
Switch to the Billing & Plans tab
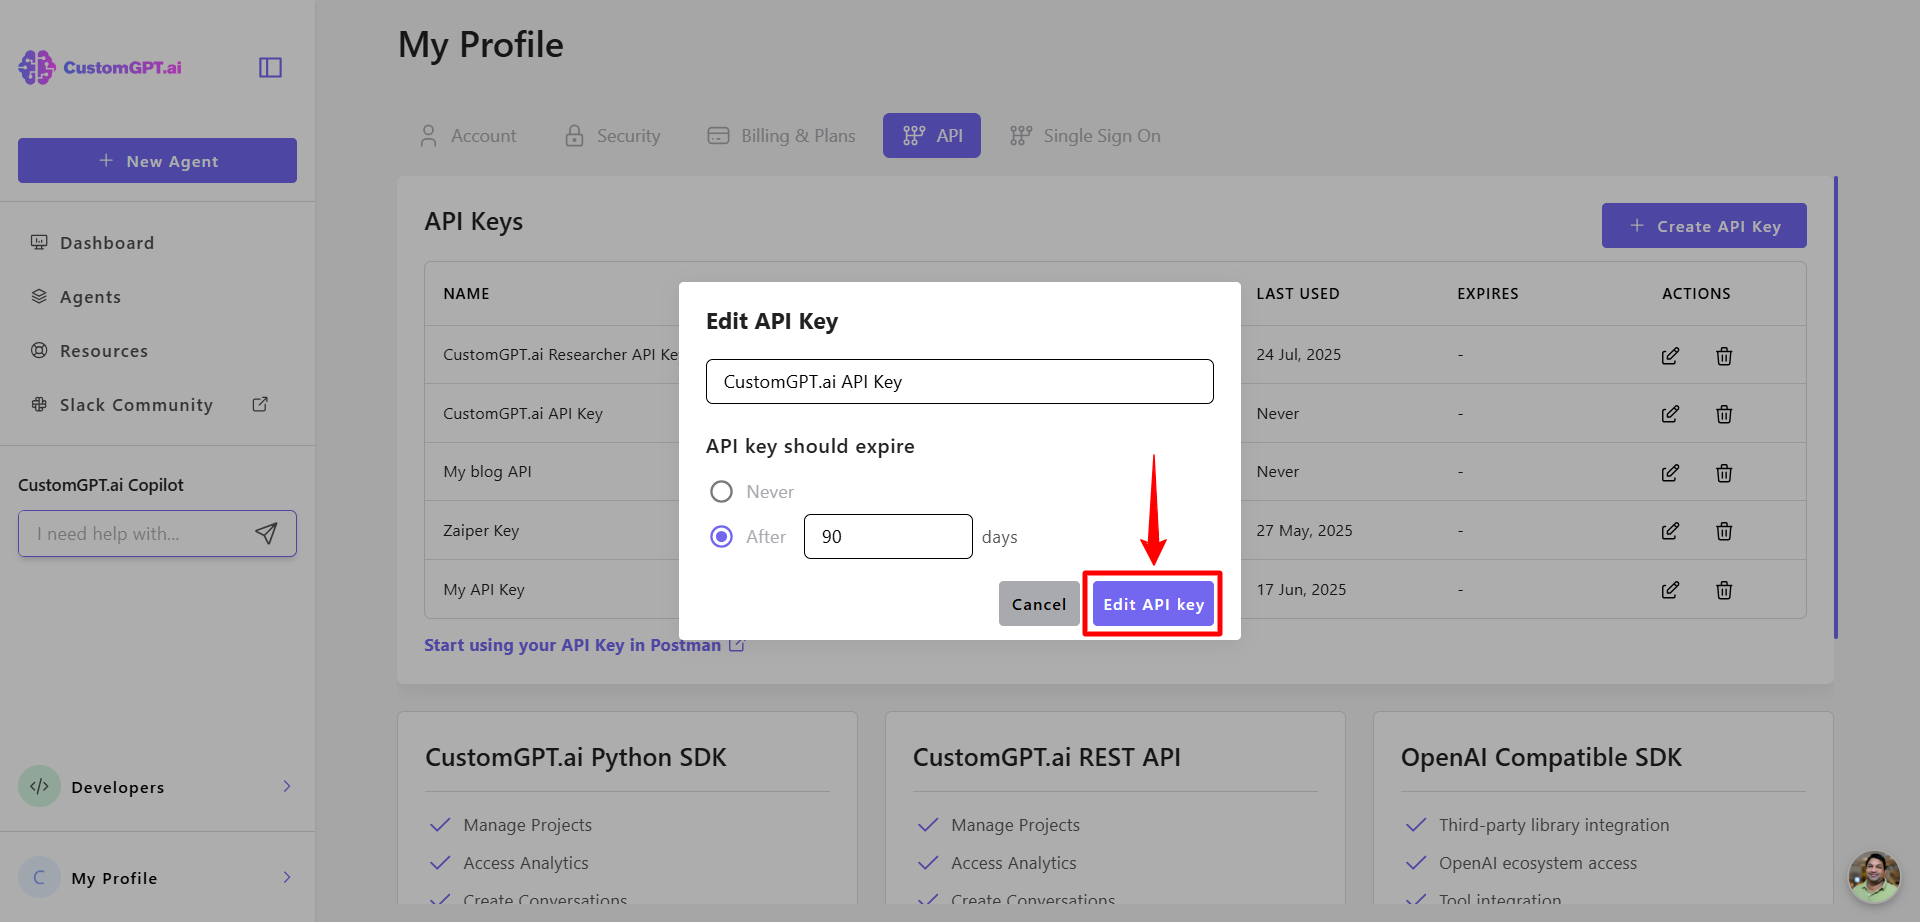pos(781,136)
